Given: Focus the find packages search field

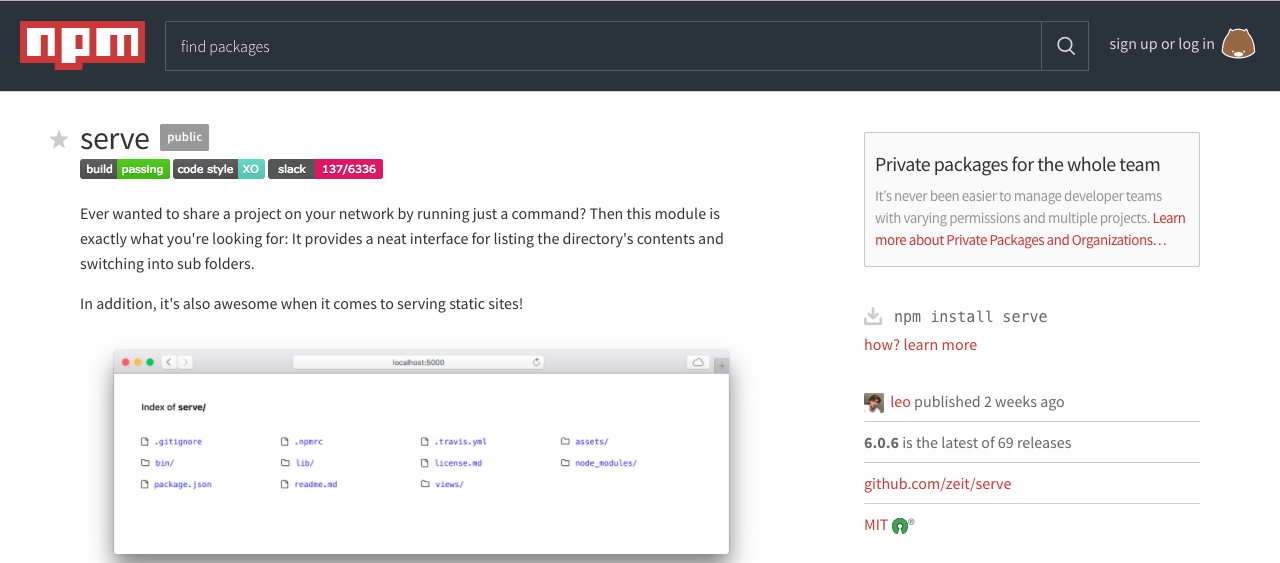Looking at the screenshot, I should pos(603,46).
